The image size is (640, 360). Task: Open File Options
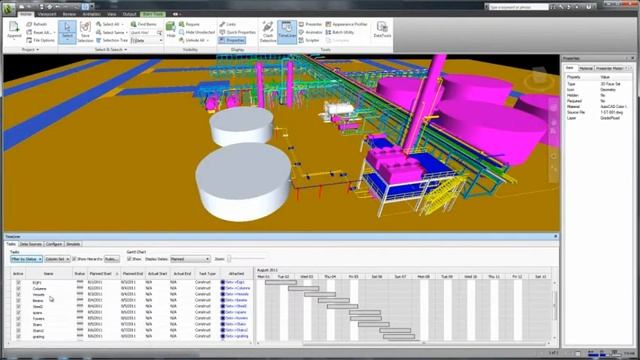[40, 40]
